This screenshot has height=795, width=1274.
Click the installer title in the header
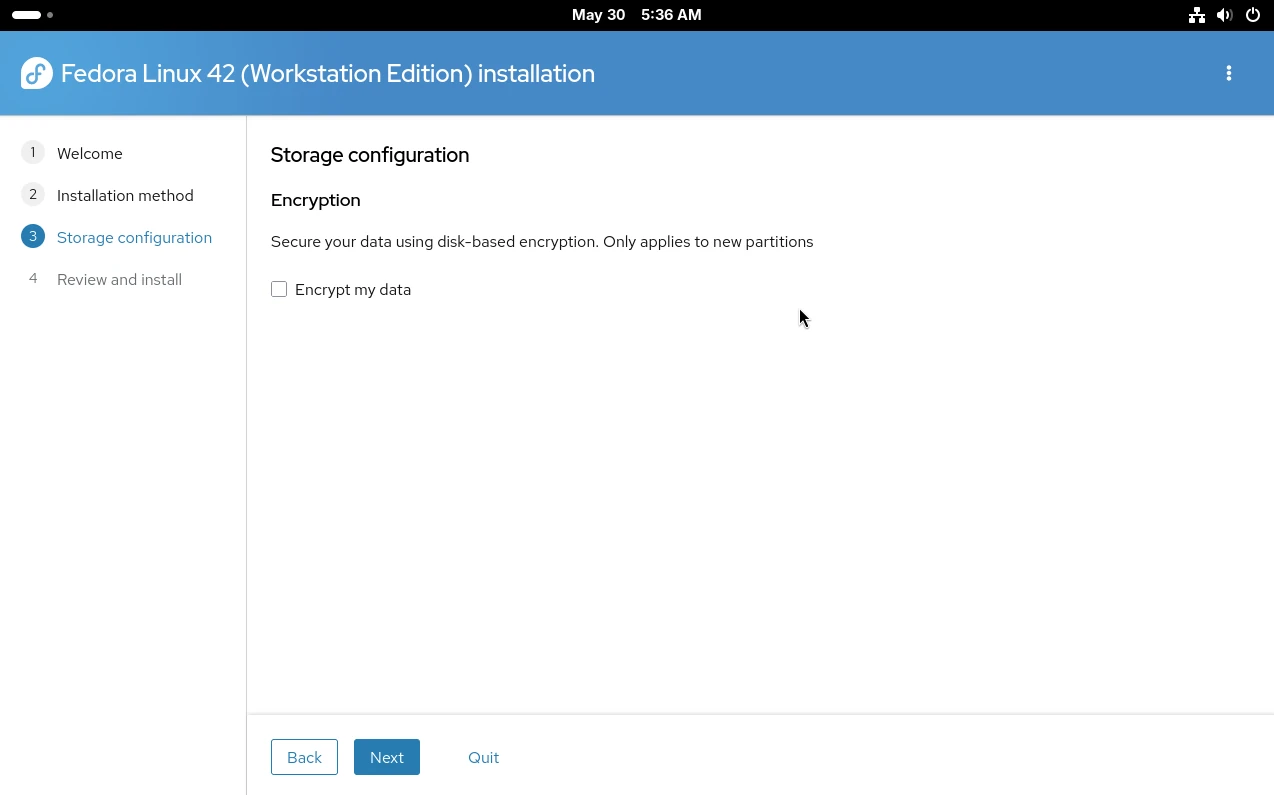click(x=328, y=73)
